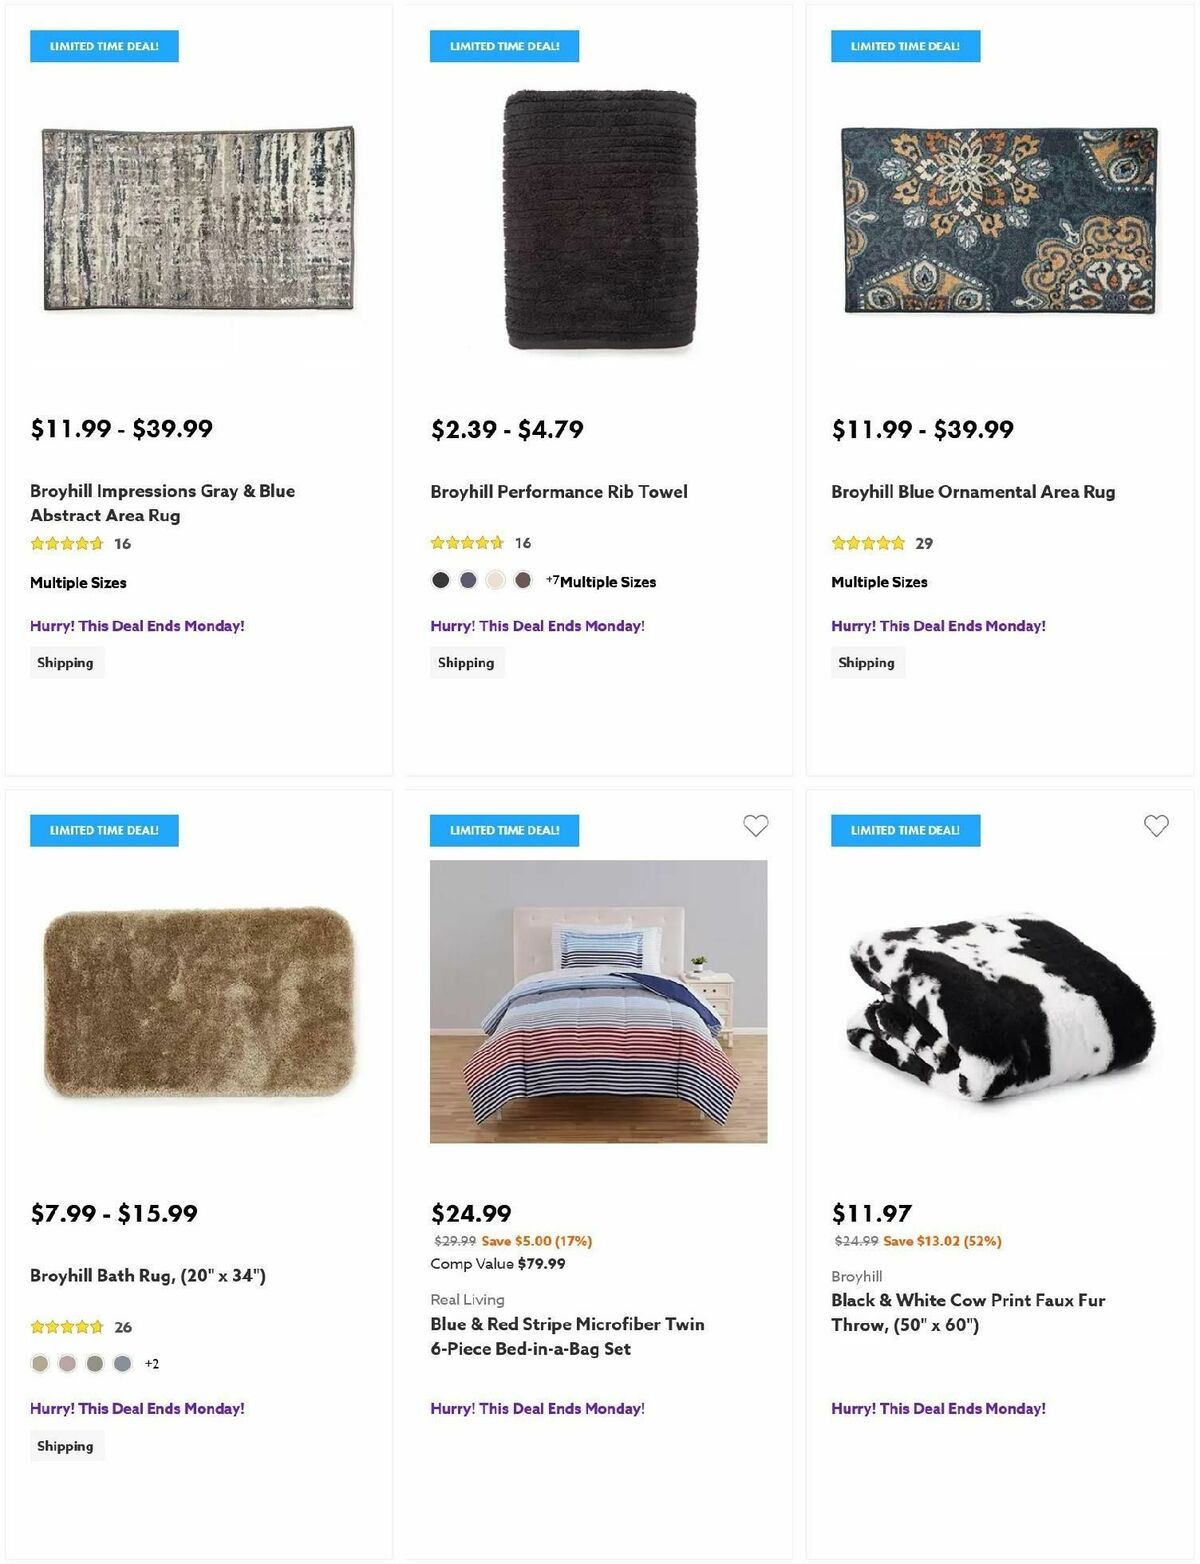
Task: Click the Shipping tag under the Impressions rug
Action: click(66, 662)
